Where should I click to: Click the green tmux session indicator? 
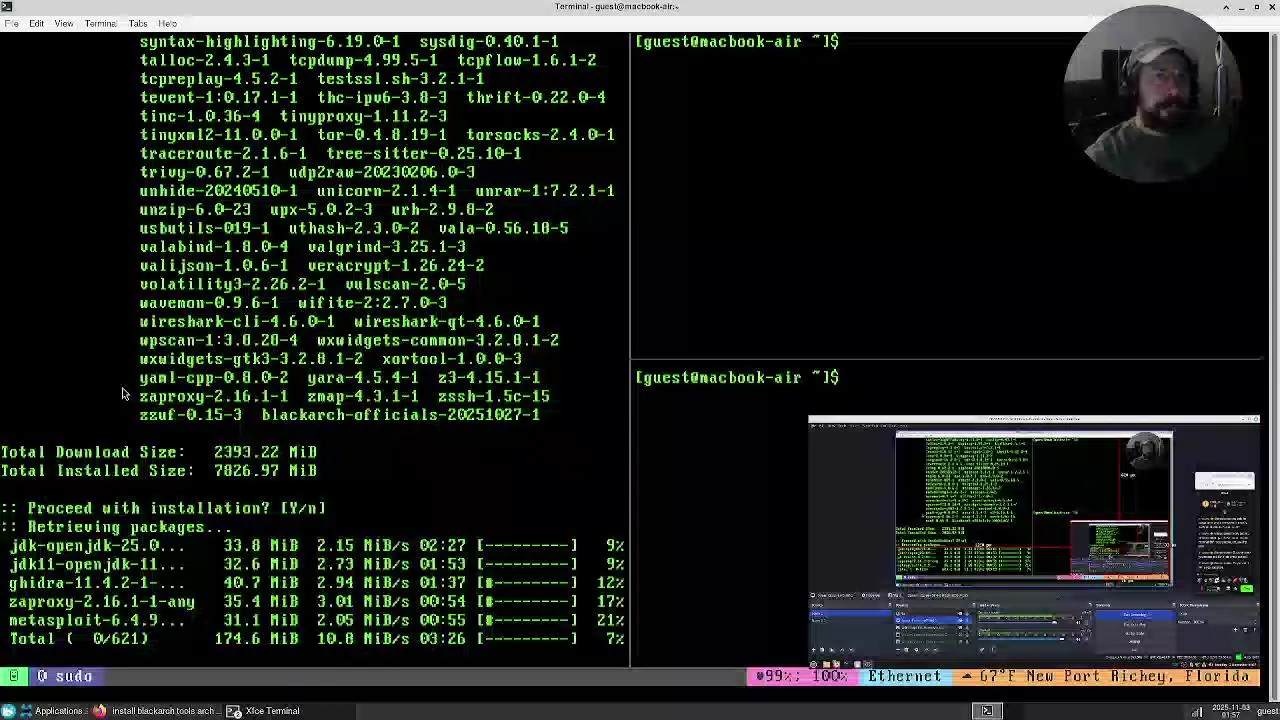click(13, 677)
